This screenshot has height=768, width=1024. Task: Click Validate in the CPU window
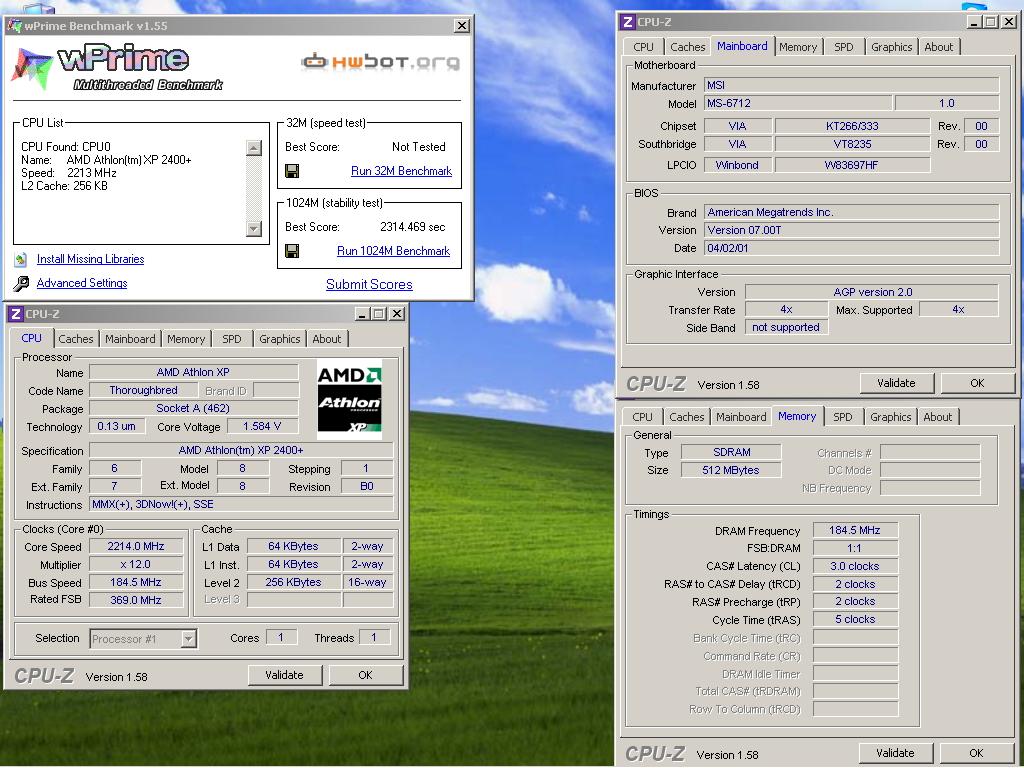284,675
